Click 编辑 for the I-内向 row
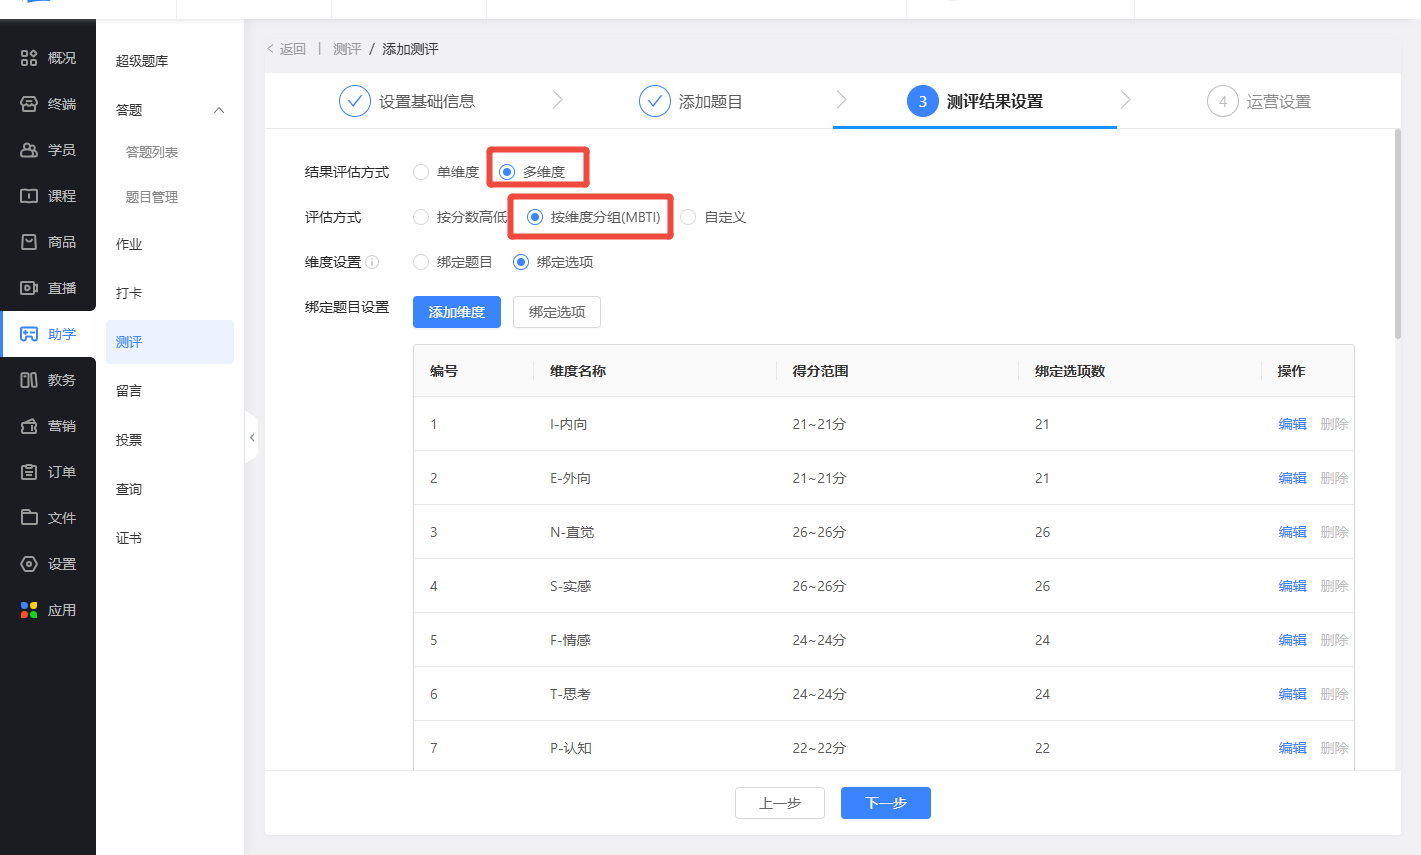This screenshot has height=855, width=1421. (x=1292, y=424)
